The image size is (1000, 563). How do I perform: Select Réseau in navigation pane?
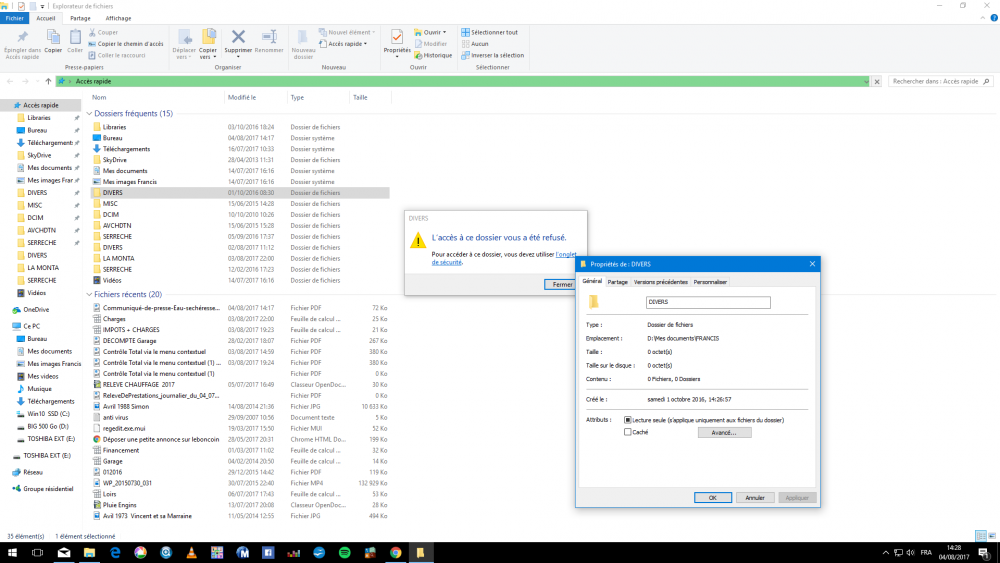(33, 472)
